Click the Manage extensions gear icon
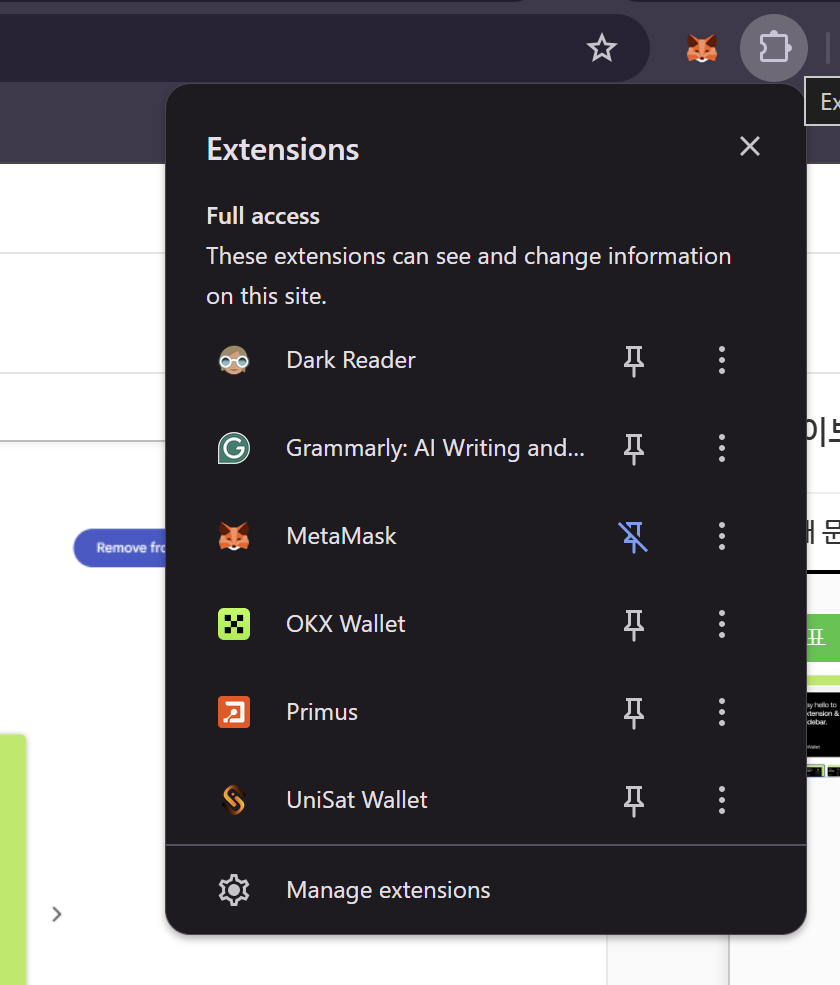Screen dimensions: 840x985 234,890
